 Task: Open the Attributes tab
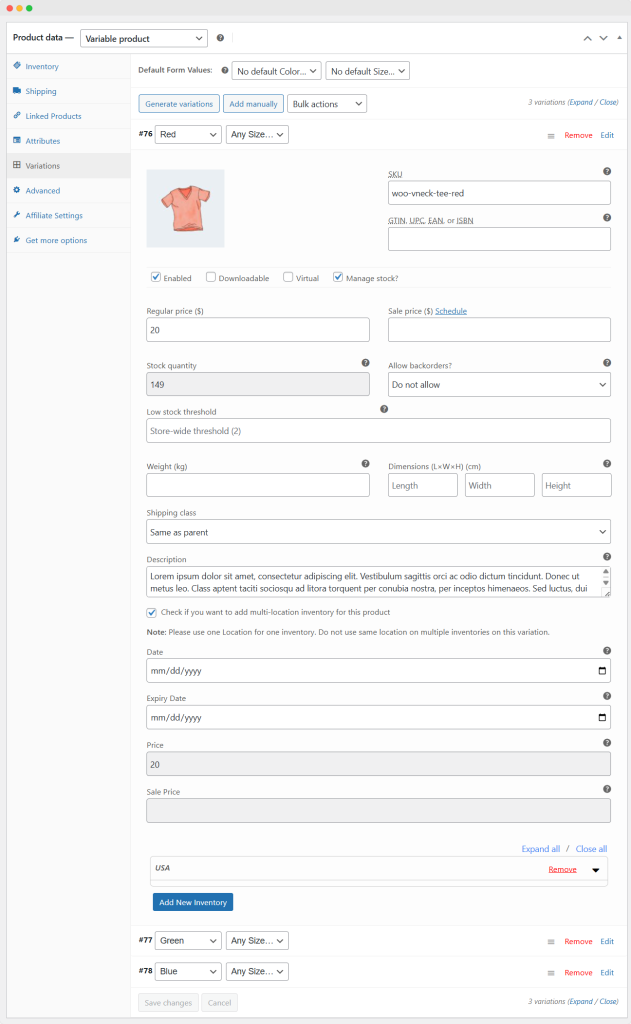[x=43, y=141]
